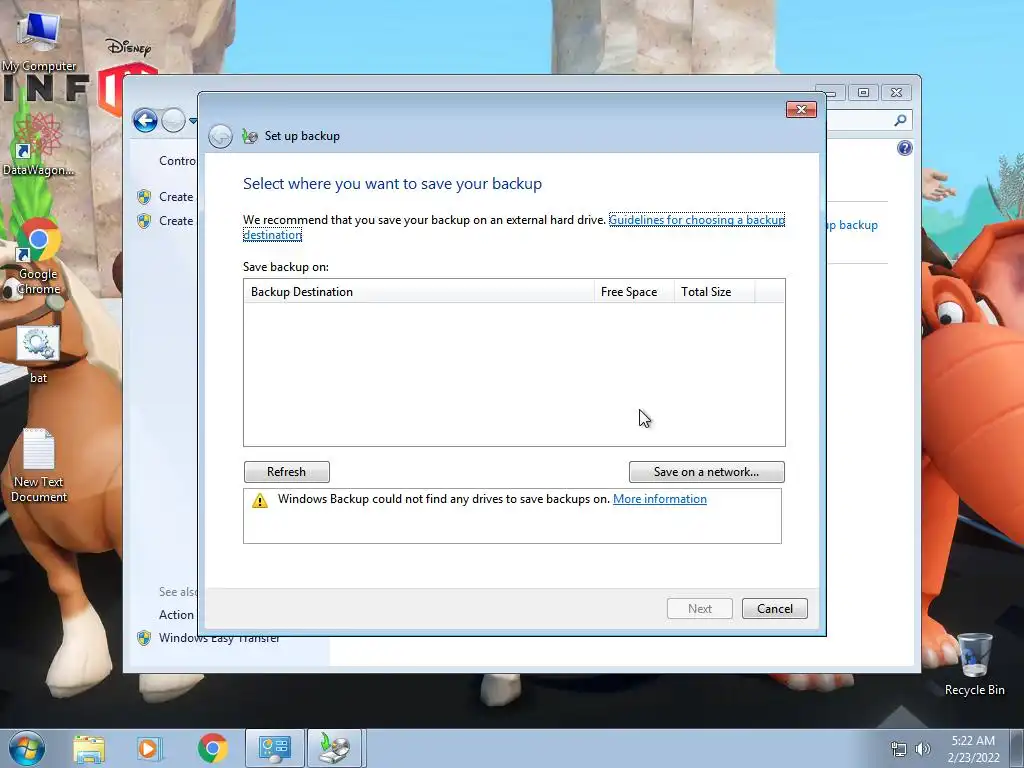Switch to Control Panel taskbar button
This screenshot has width=1024, height=768.
click(274, 748)
